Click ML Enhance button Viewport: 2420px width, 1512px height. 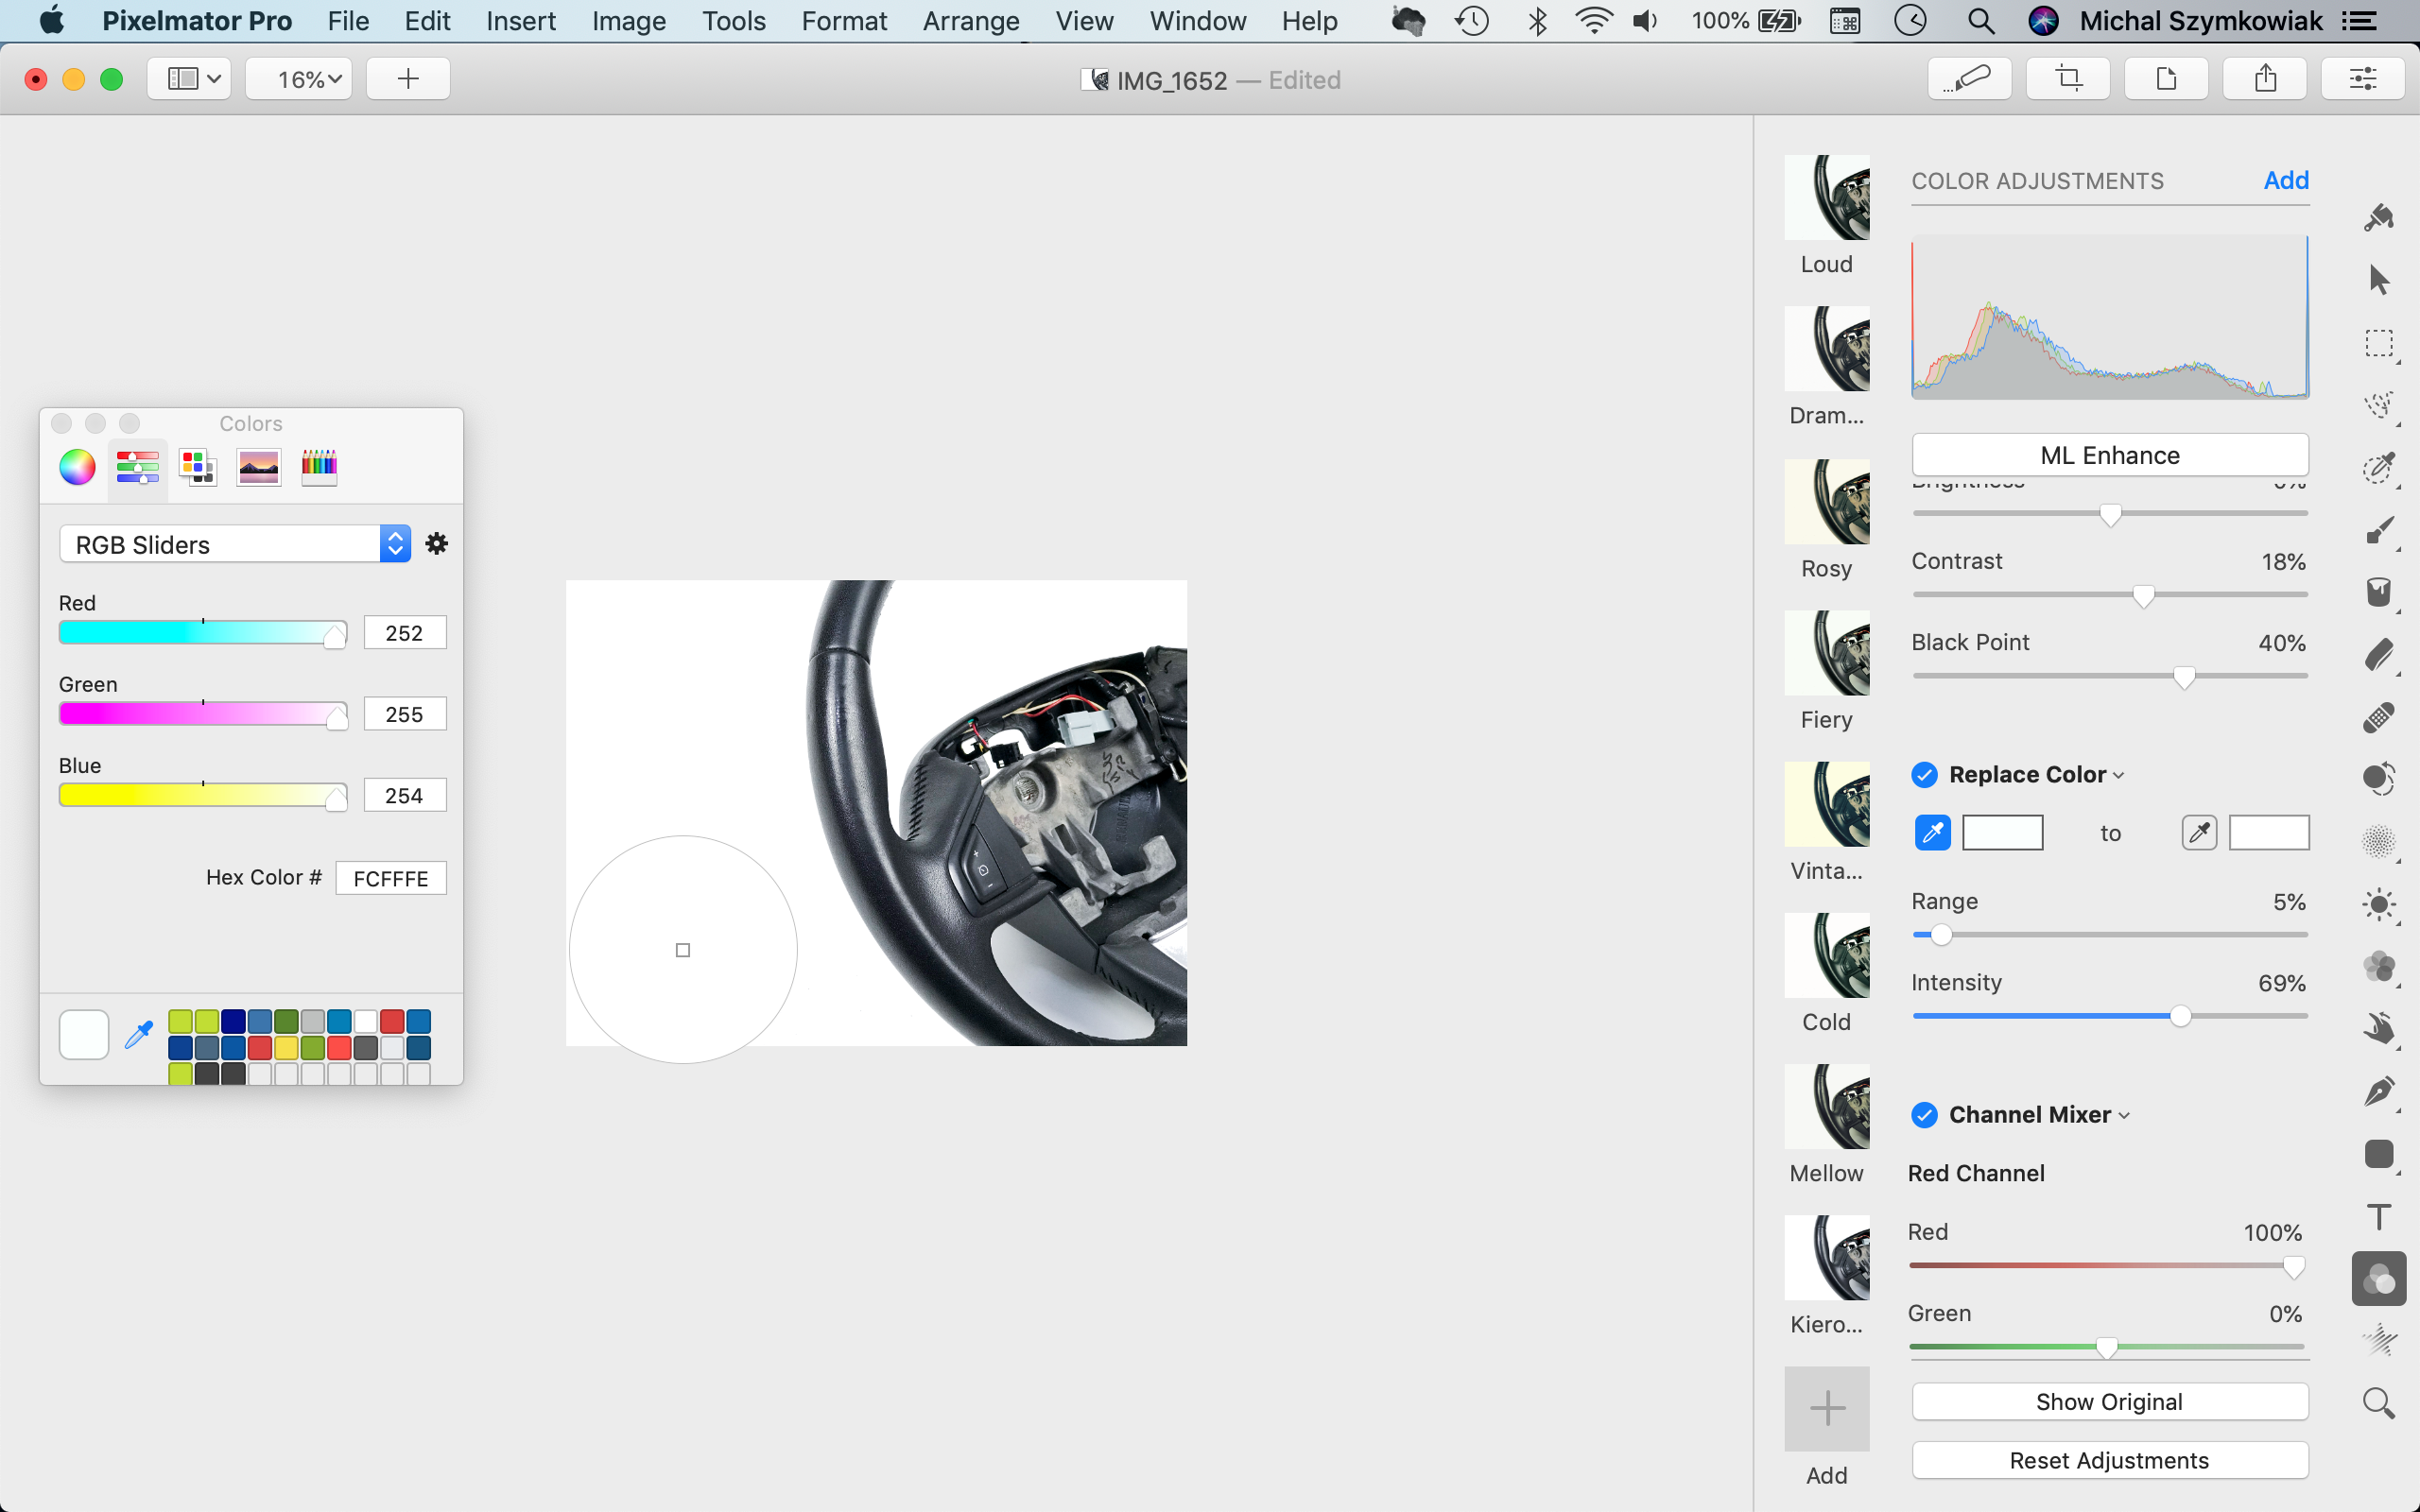tap(2110, 455)
